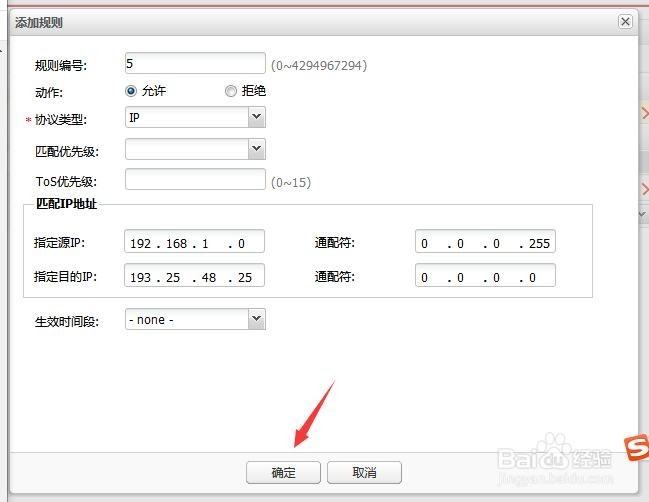The width and height of the screenshot is (649, 502).
Task: Click the ToS优先级 input field
Action: coord(195,179)
